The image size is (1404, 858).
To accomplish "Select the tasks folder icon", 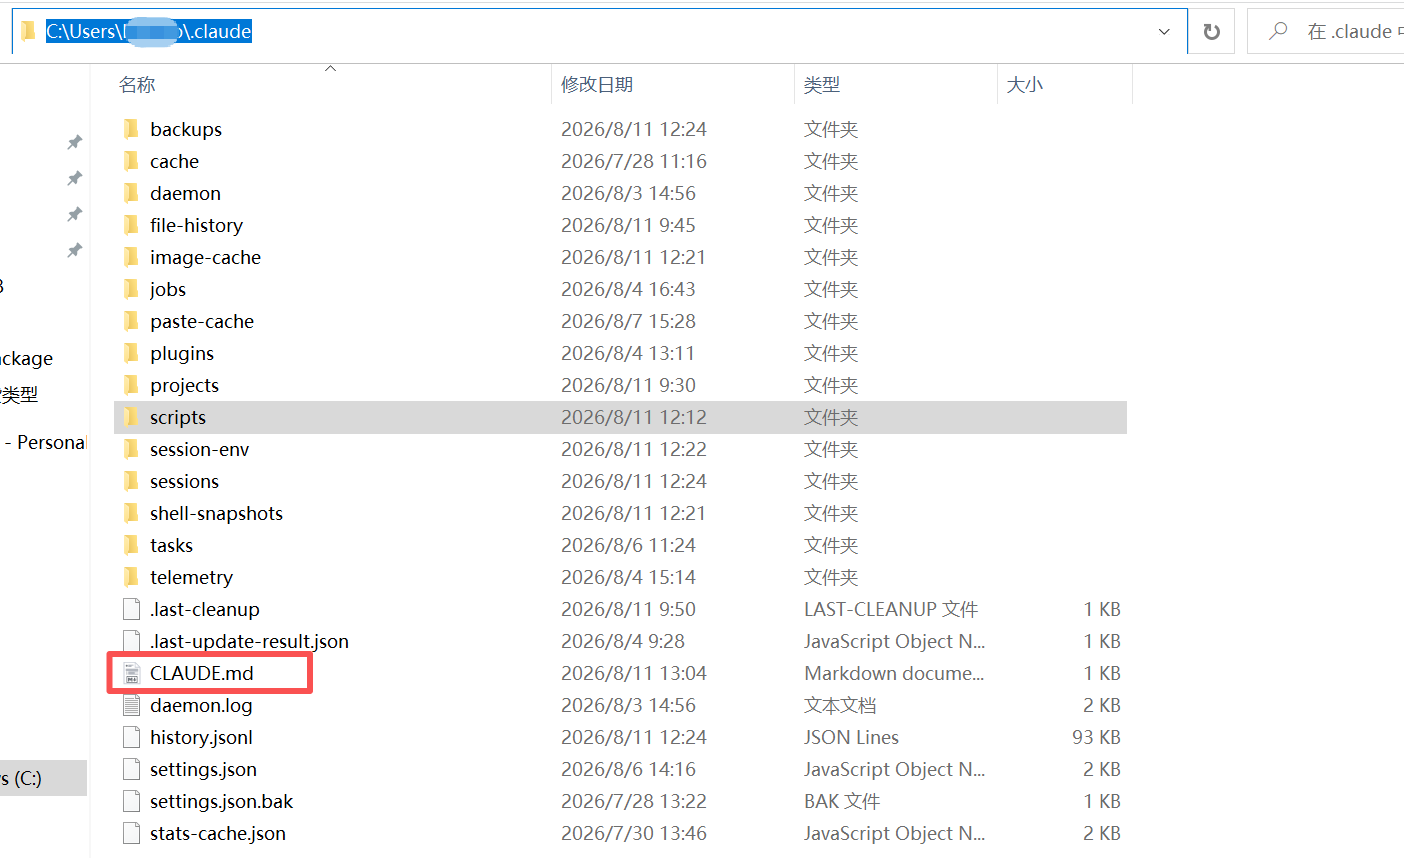I will [x=131, y=545].
